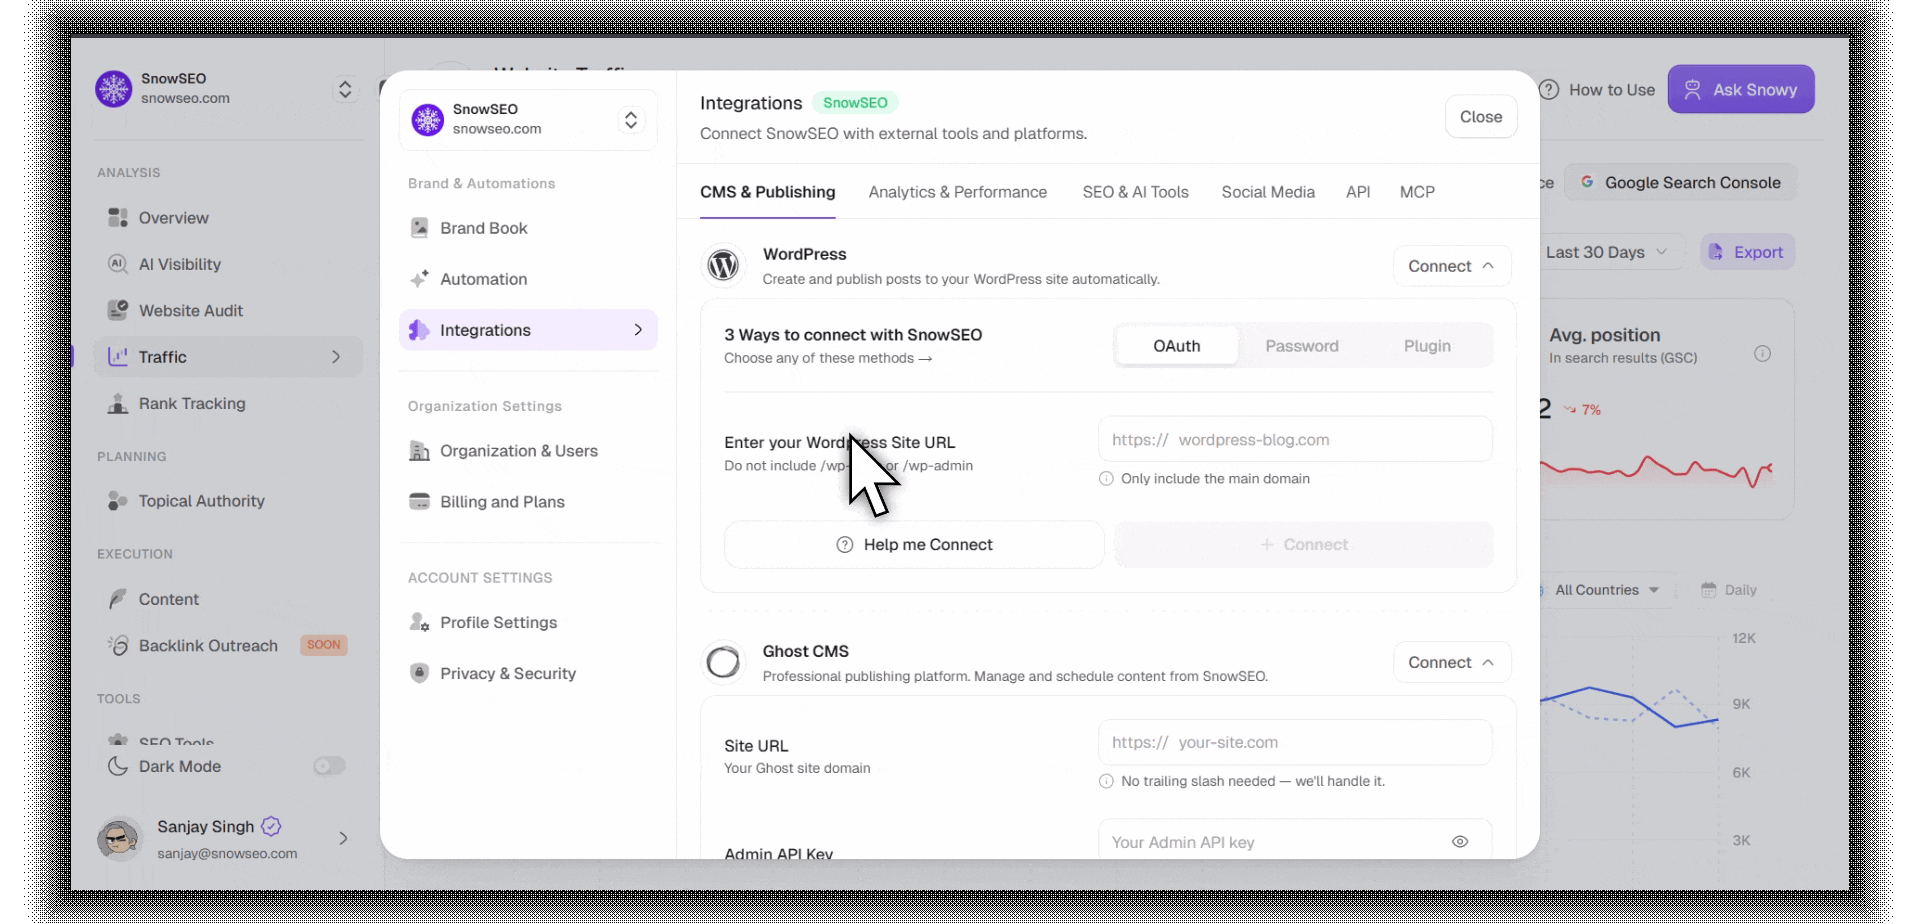Click the AI Visibility icon in sidebar

click(x=118, y=264)
